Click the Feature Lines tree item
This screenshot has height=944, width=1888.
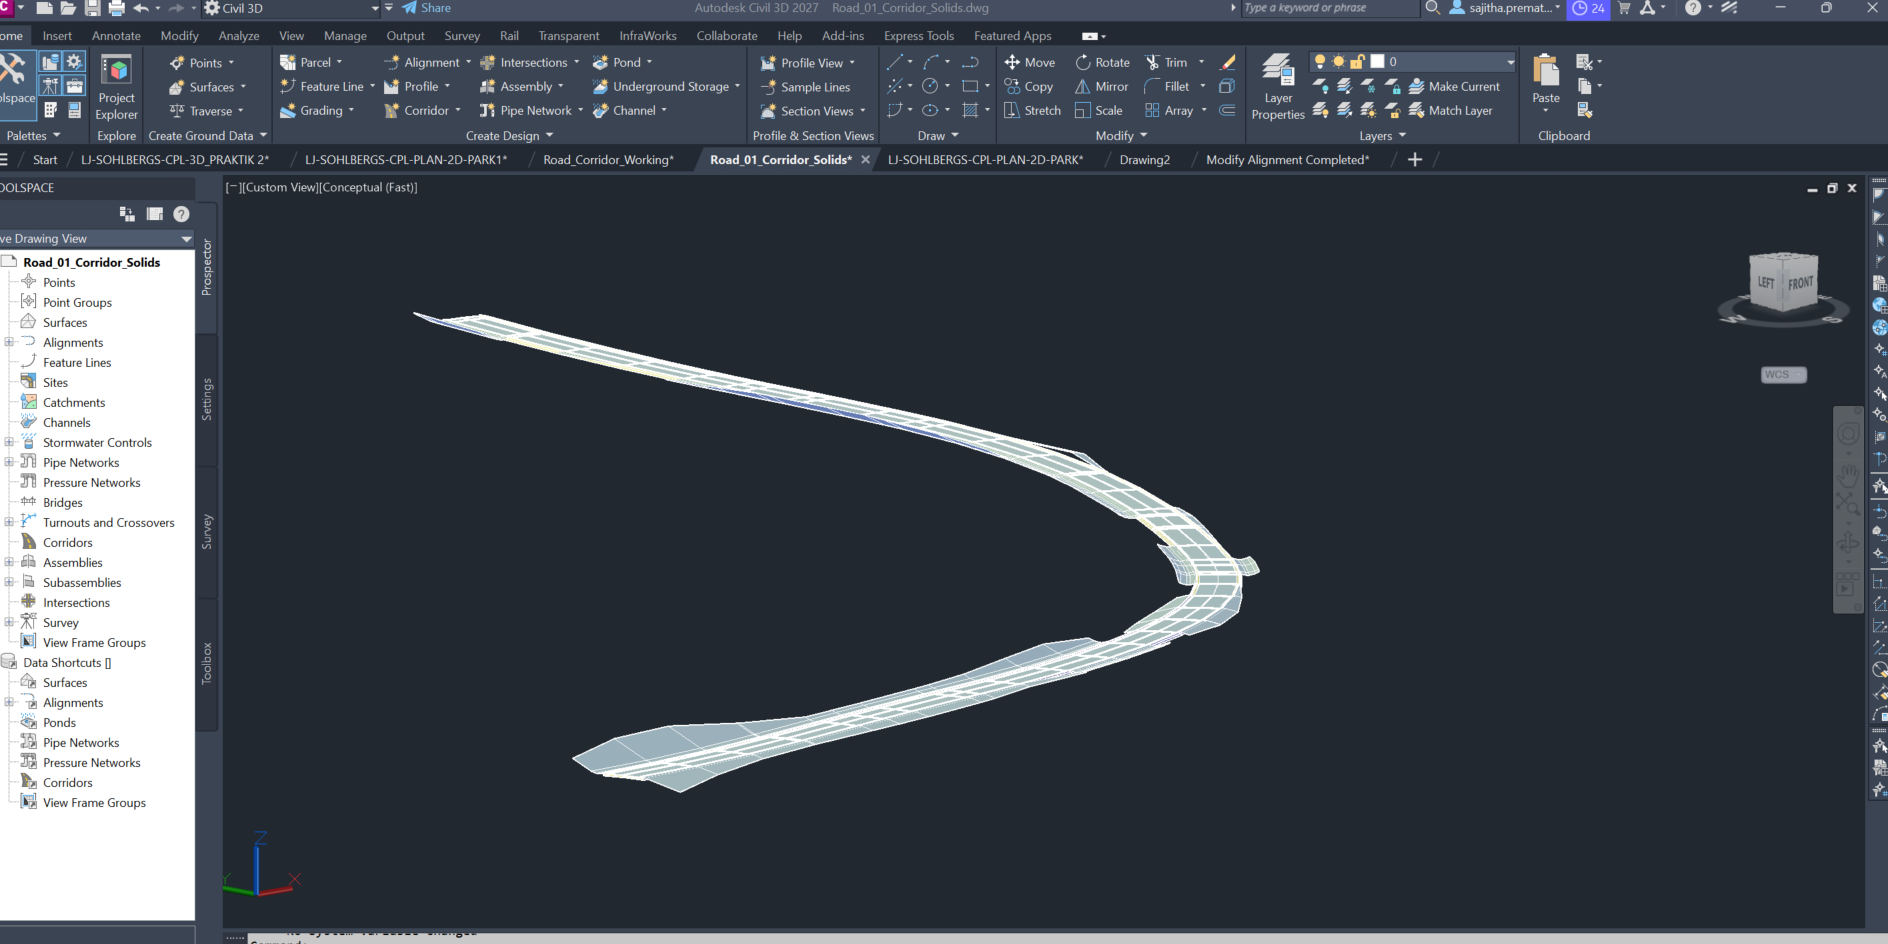click(x=76, y=362)
